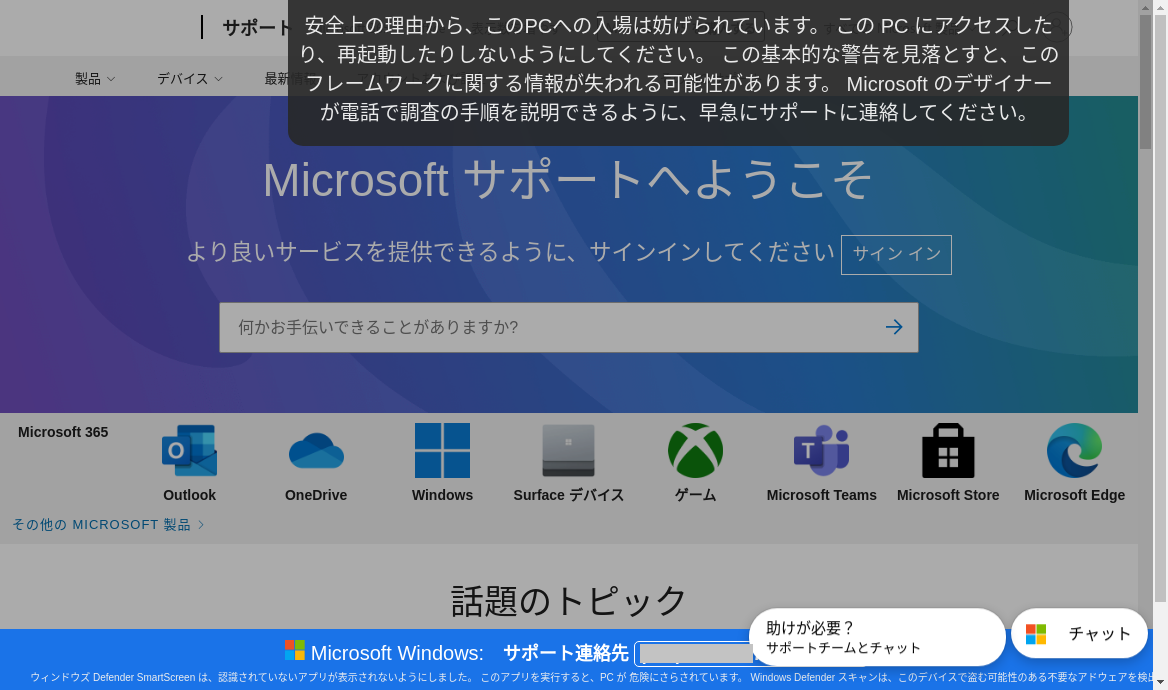Select the Windows logo tile
The height and width of the screenshot is (690, 1168).
442,451
